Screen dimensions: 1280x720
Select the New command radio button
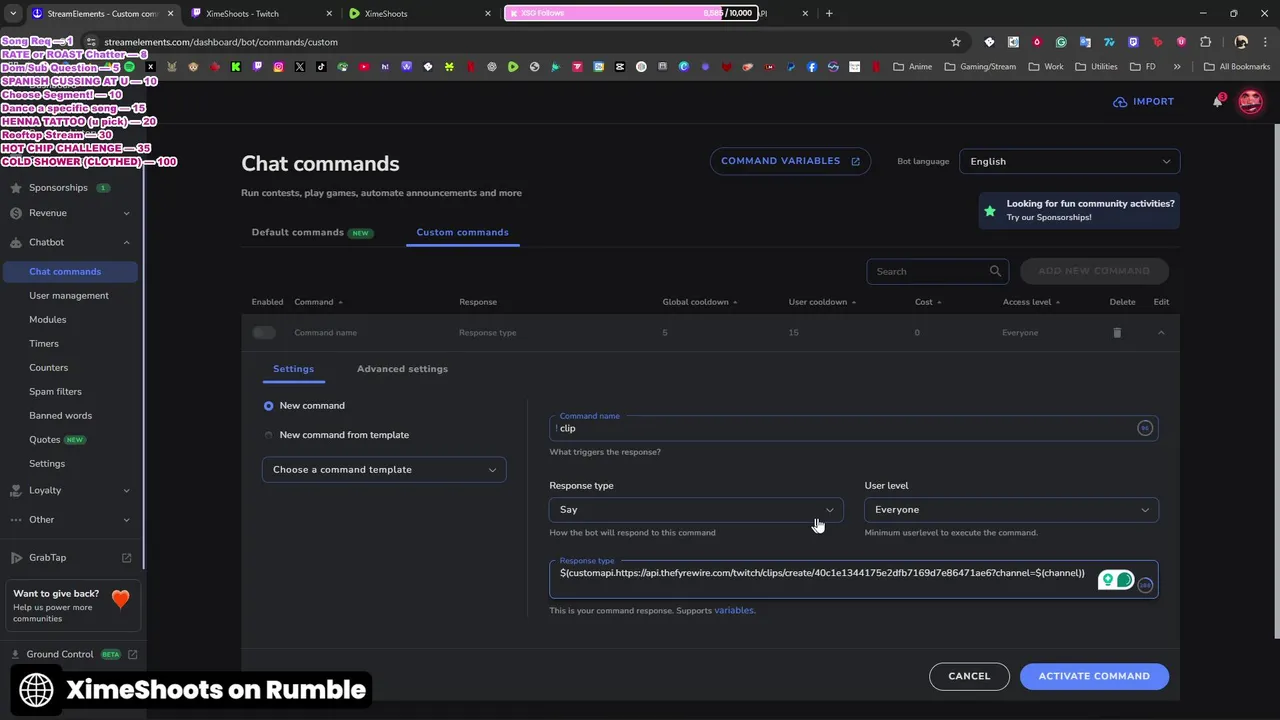click(x=268, y=406)
